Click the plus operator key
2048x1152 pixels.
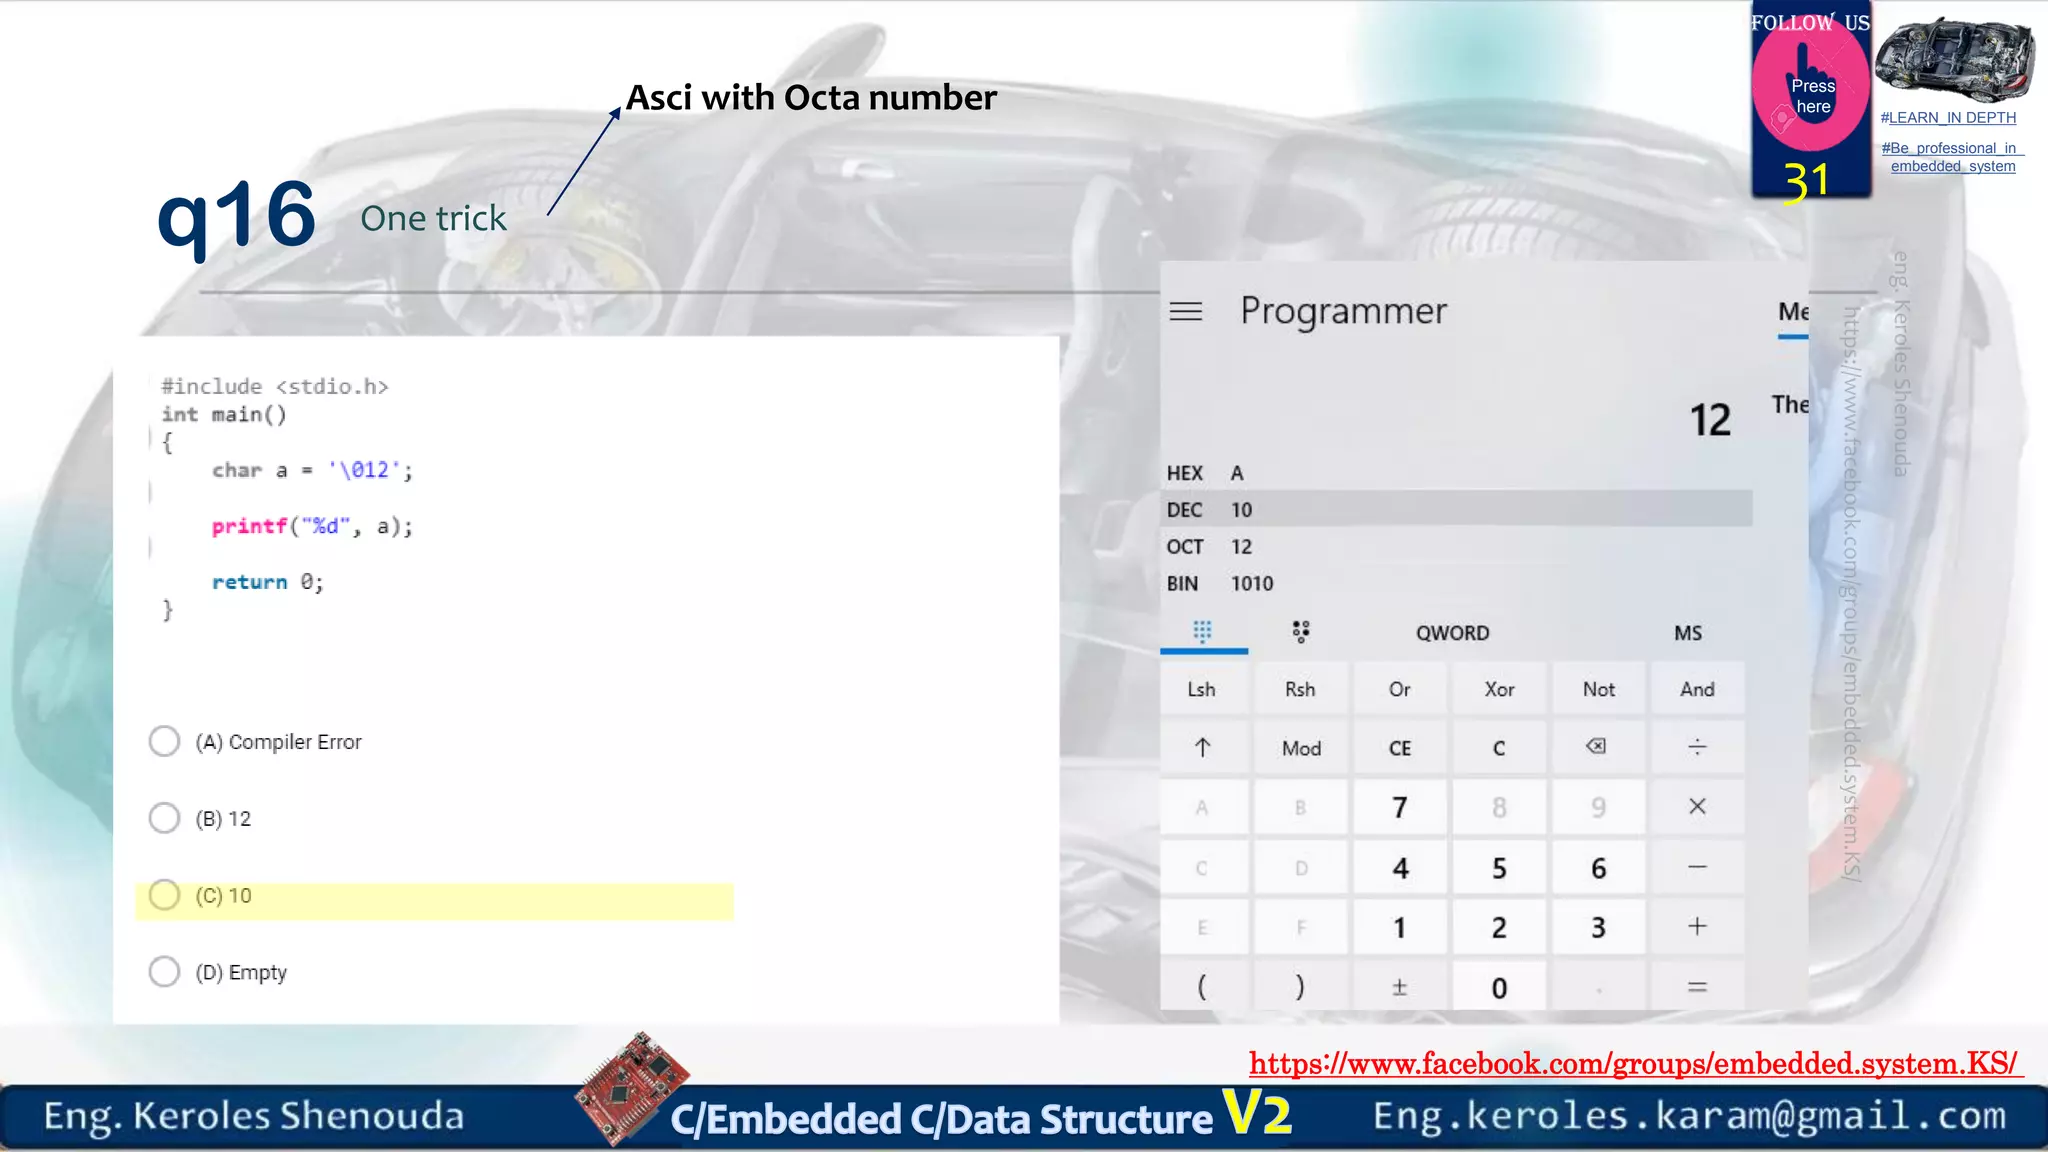1697,927
